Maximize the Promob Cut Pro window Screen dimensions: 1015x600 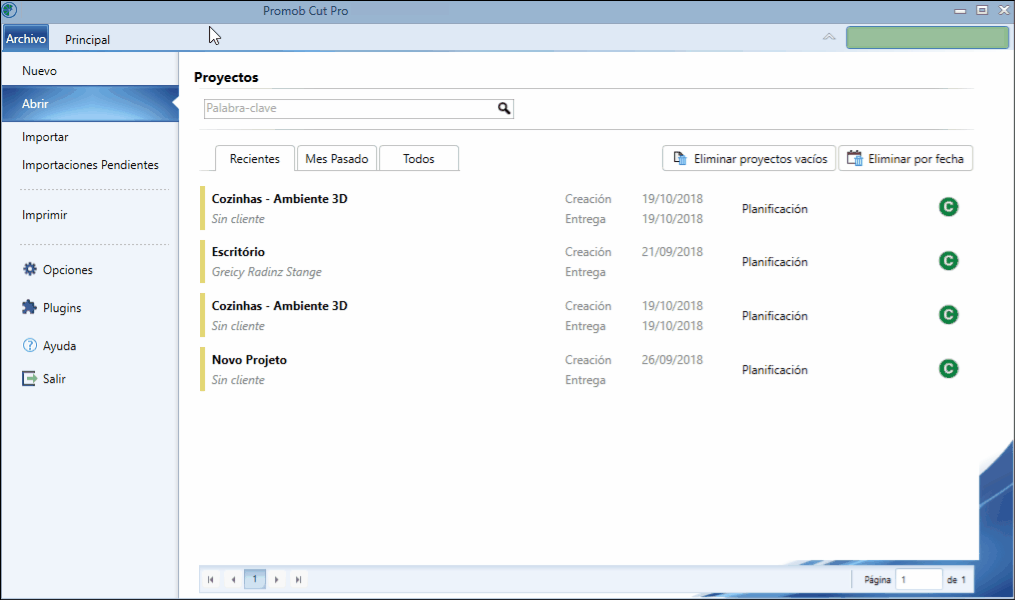[x=982, y=10]
